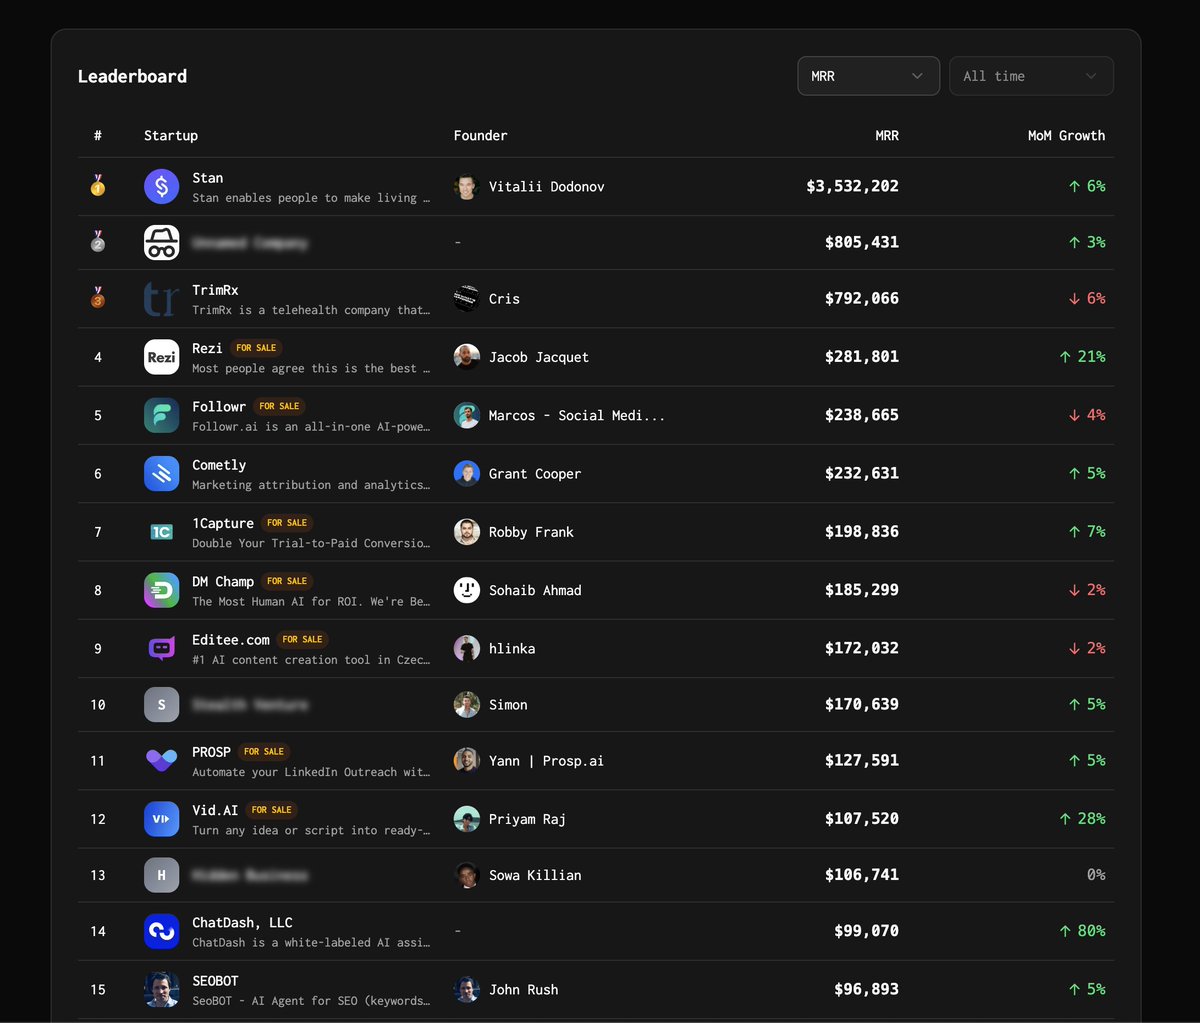Screen dimensions: 1200x1023
Task: Click founder name Yann | Prosp.ai
Action: [x=546, y=761]
